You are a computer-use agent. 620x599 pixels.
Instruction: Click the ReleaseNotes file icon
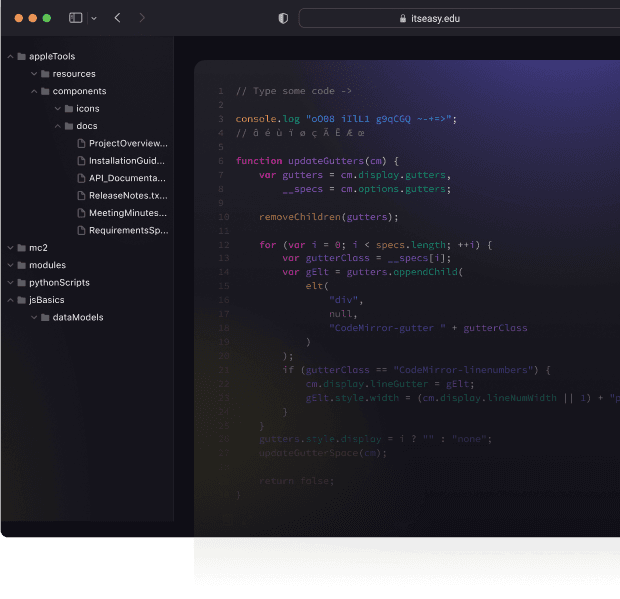pos(81,196)
